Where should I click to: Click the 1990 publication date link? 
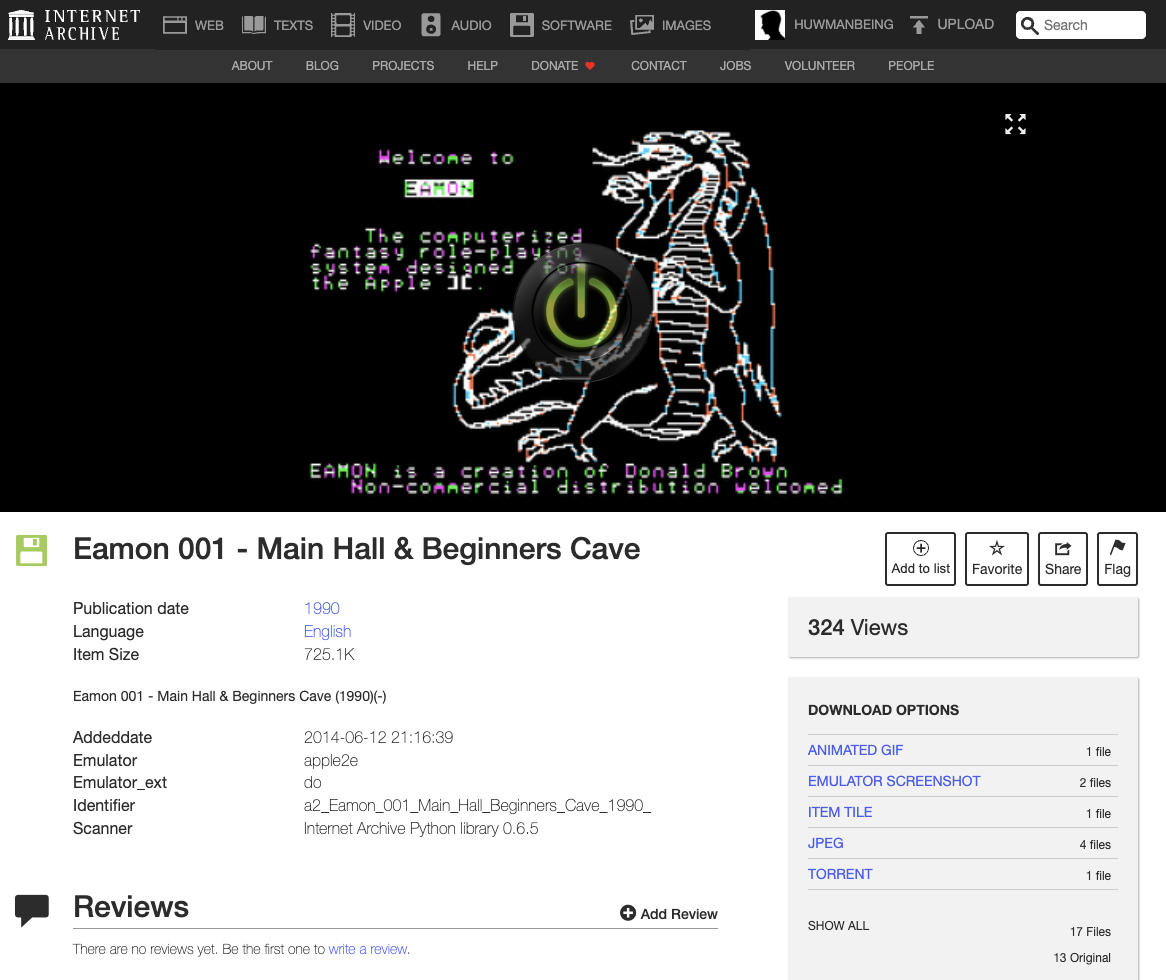click(x=321, y=608)
